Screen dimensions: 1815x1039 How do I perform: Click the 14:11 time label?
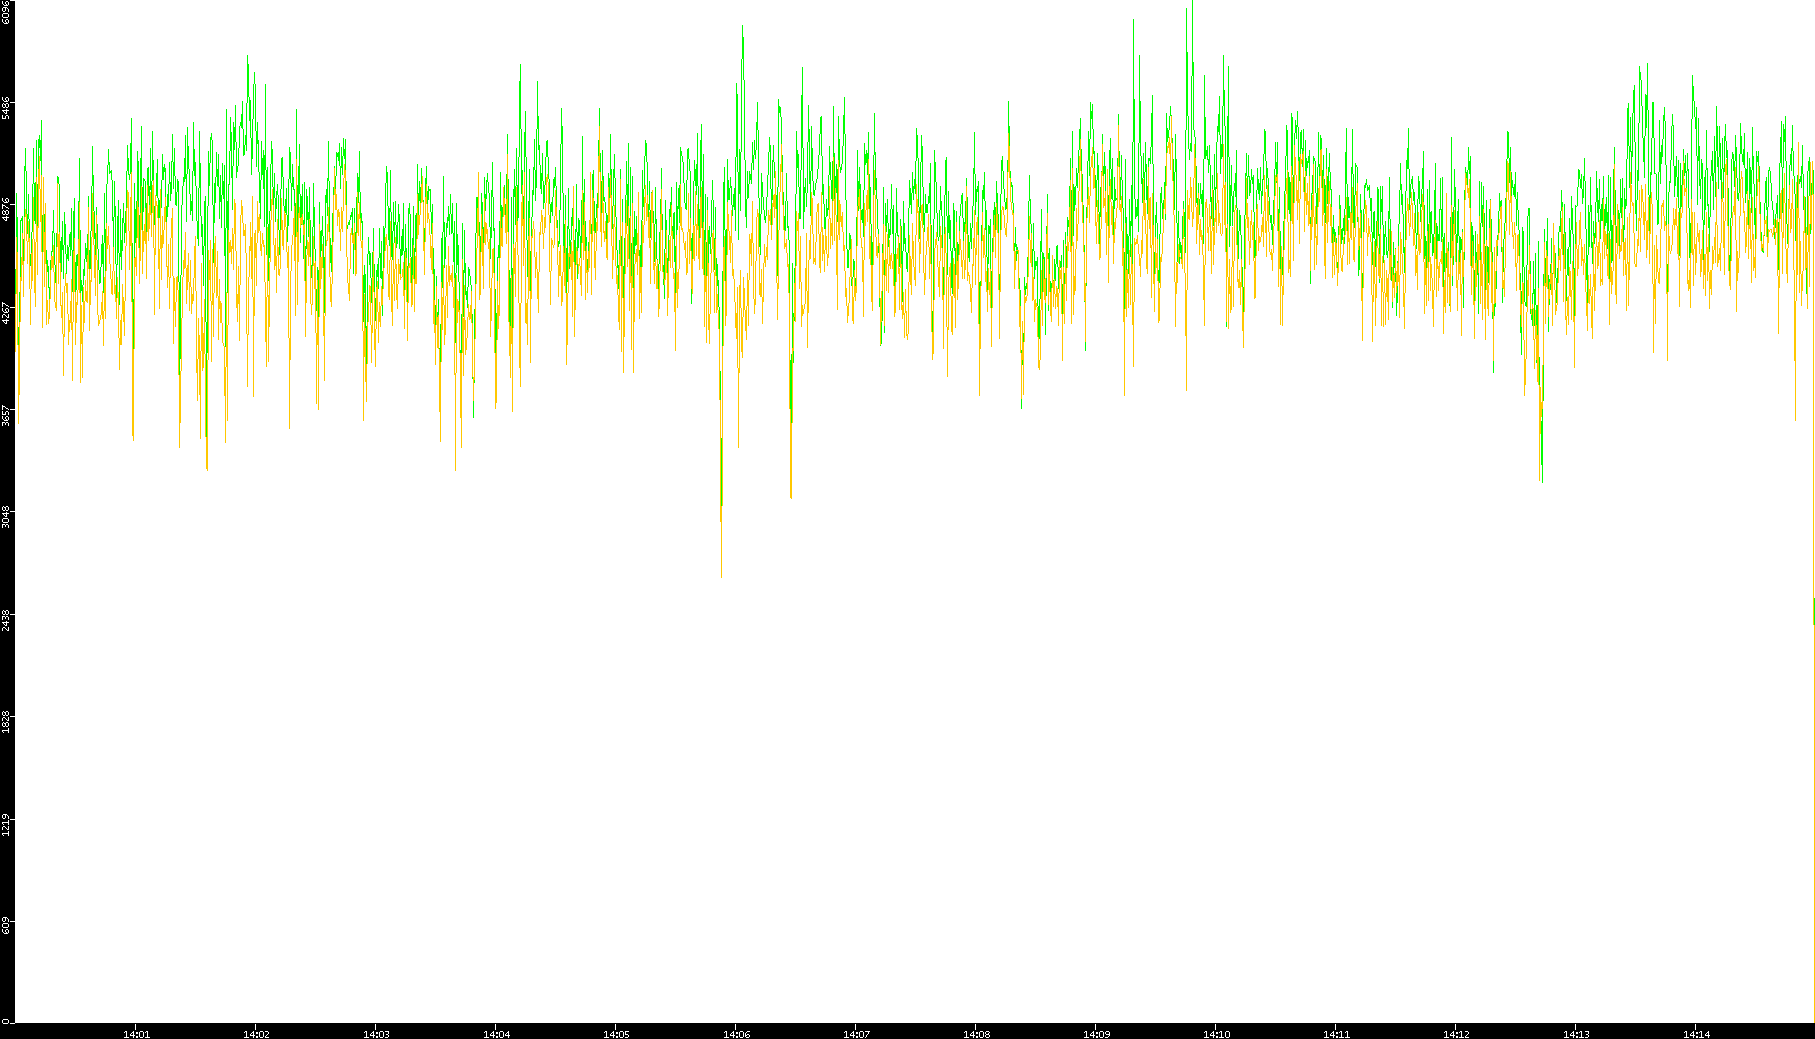1336,1034
